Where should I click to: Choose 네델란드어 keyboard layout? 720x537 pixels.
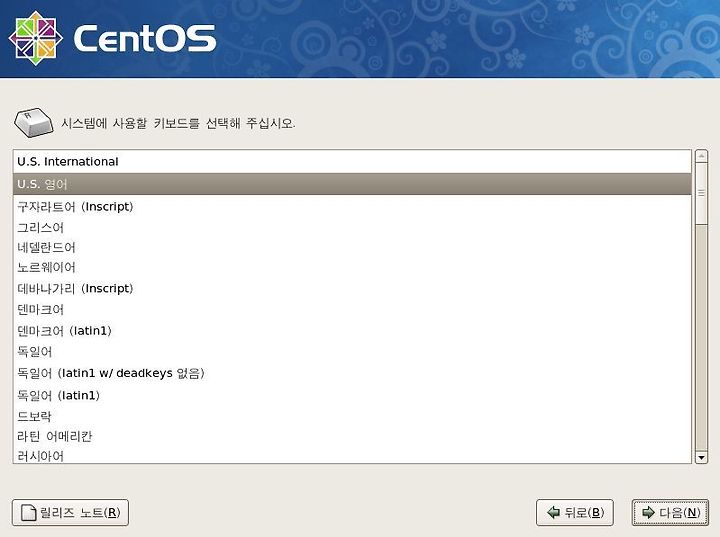point(352,248)
